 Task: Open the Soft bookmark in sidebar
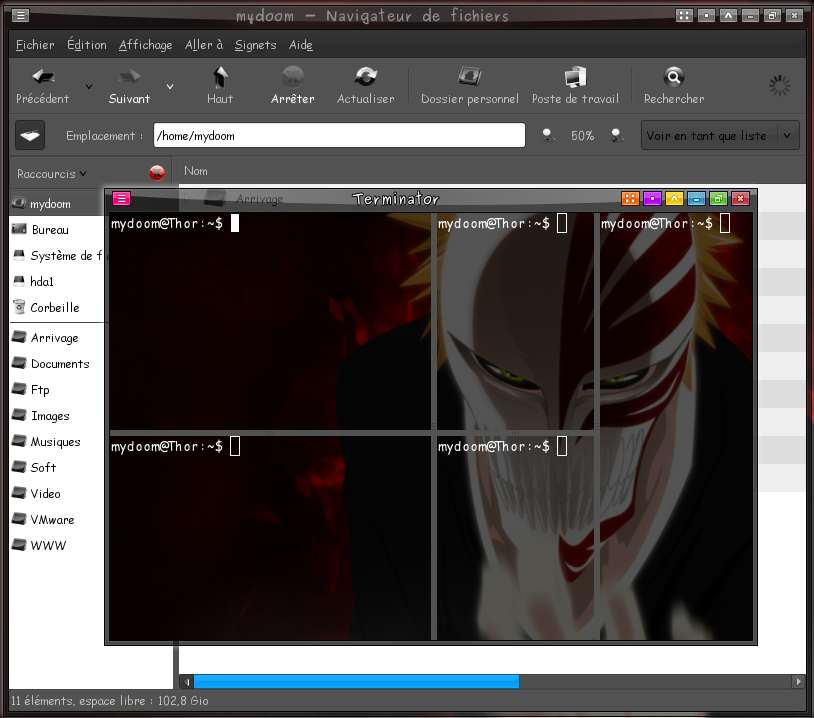pos(57,467)
